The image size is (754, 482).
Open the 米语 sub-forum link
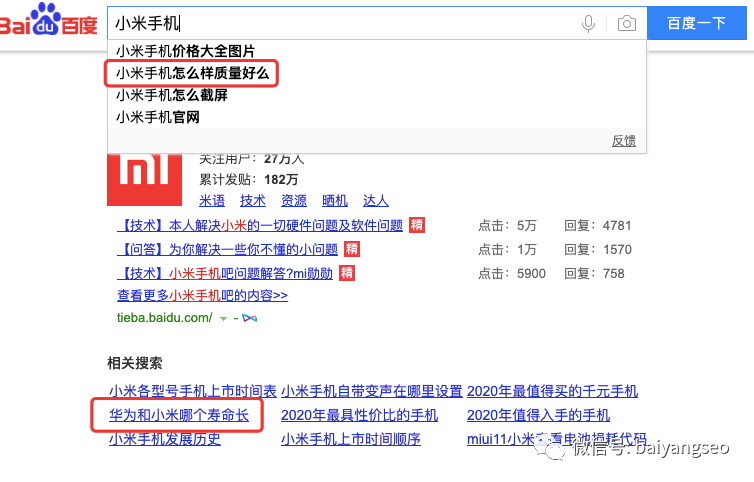(212, 201)
